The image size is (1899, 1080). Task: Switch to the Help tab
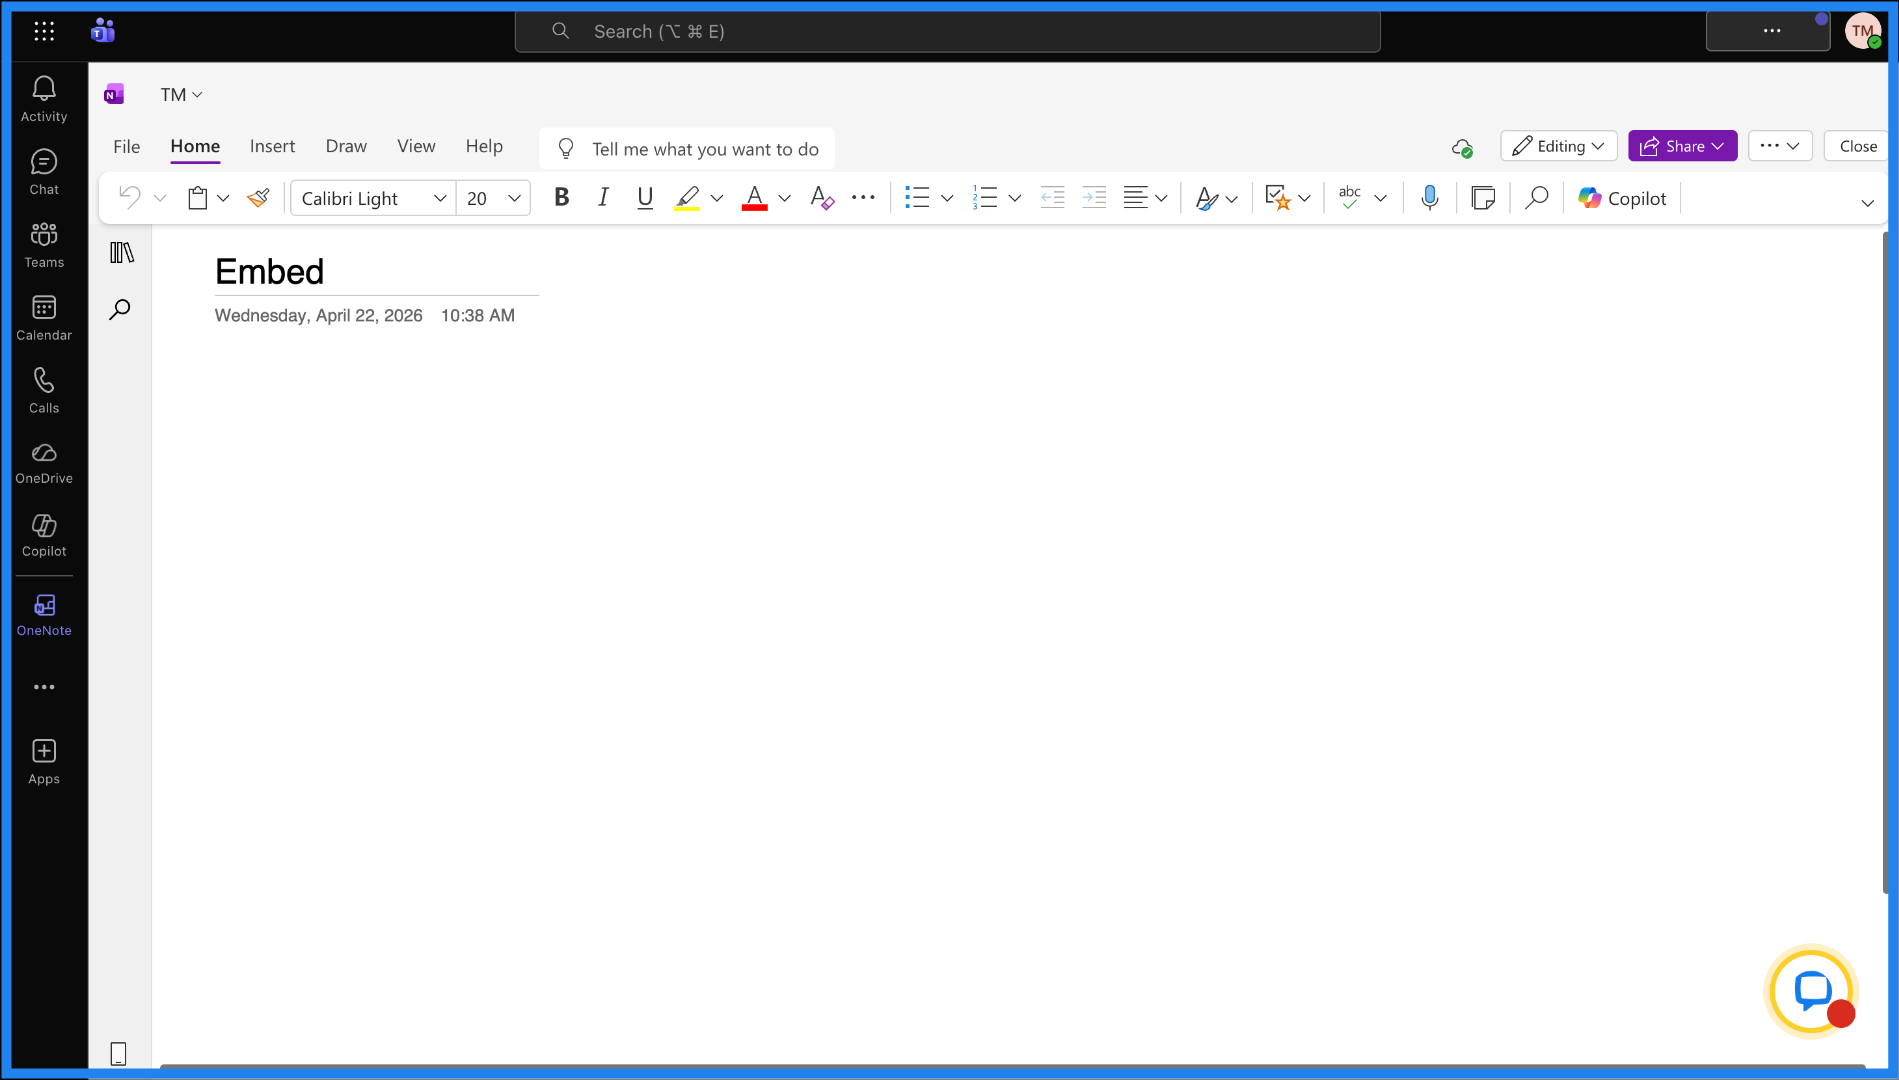[x=484, y=146]
